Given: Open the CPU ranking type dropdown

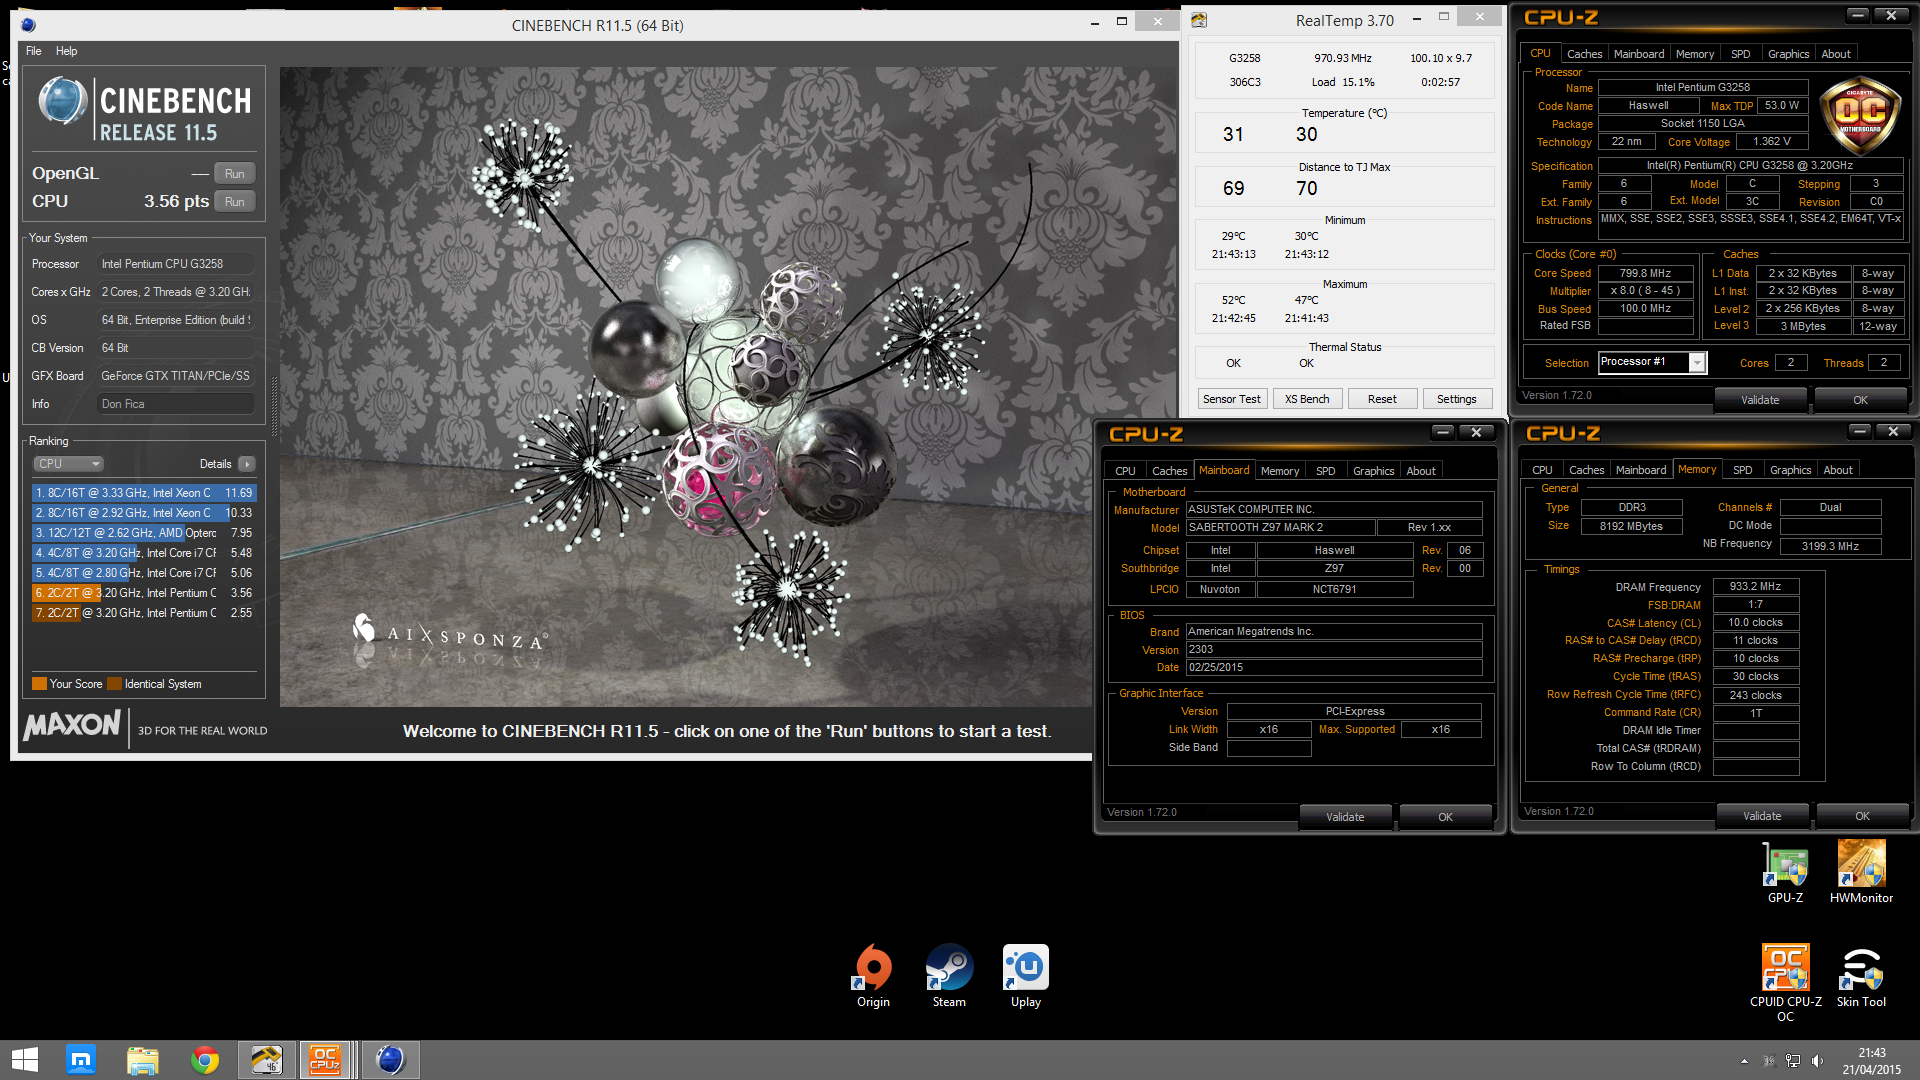Looking at the screenshot, I should coord(69,464).
